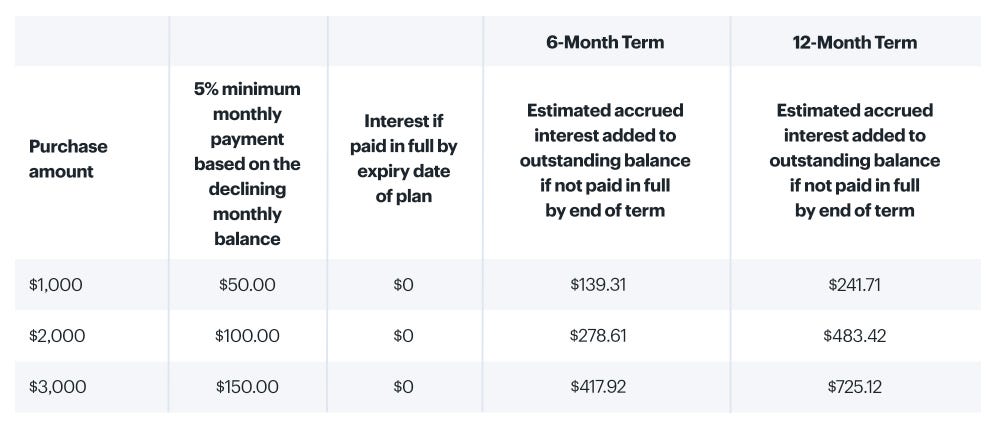Click the 6-Month Term column header
Screen dimensions: 997x431
point(605,42)
